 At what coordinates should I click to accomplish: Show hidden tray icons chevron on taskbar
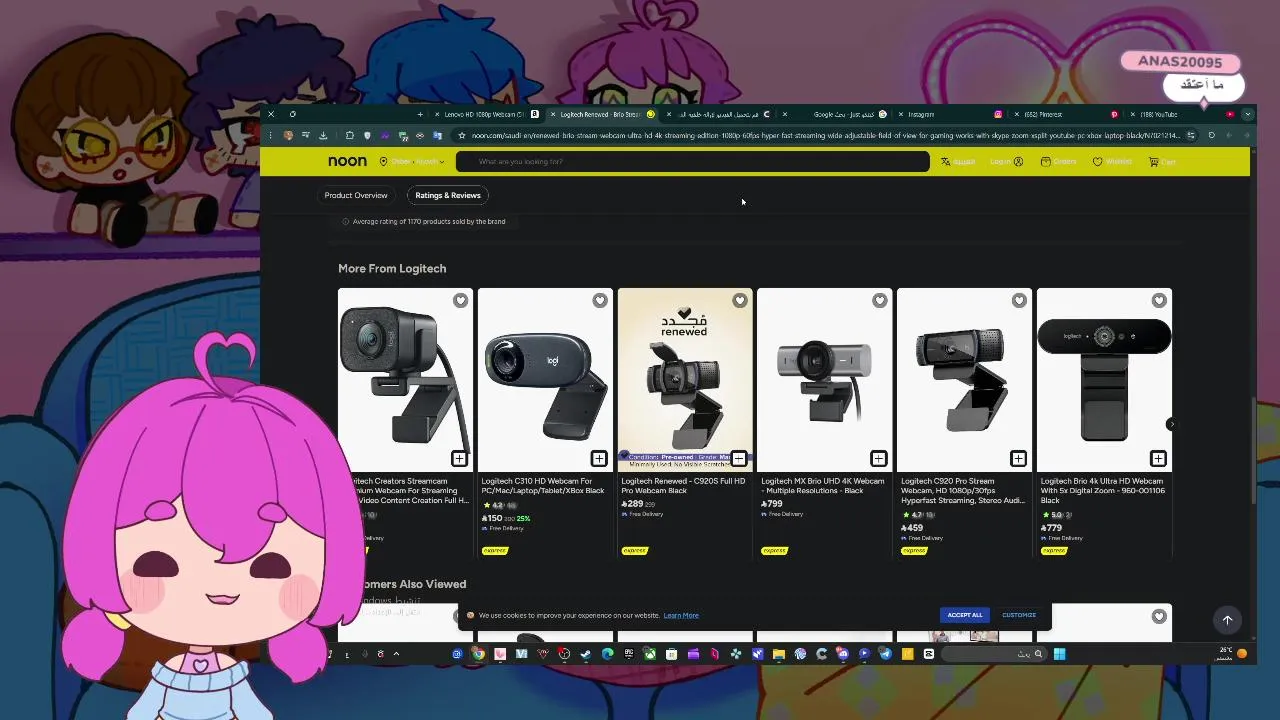[396, 654]
